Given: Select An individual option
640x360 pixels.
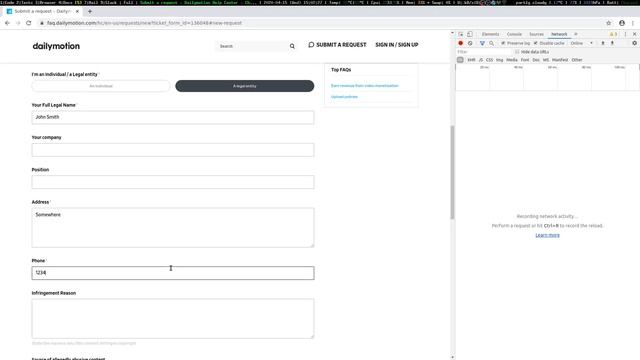Looking at the screenshot, I should (x=101, y=86).
